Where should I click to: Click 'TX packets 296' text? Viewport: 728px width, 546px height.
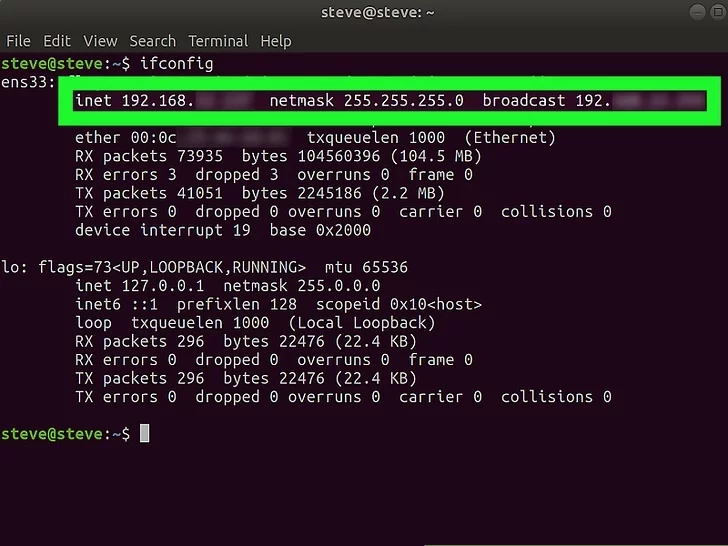139,379
